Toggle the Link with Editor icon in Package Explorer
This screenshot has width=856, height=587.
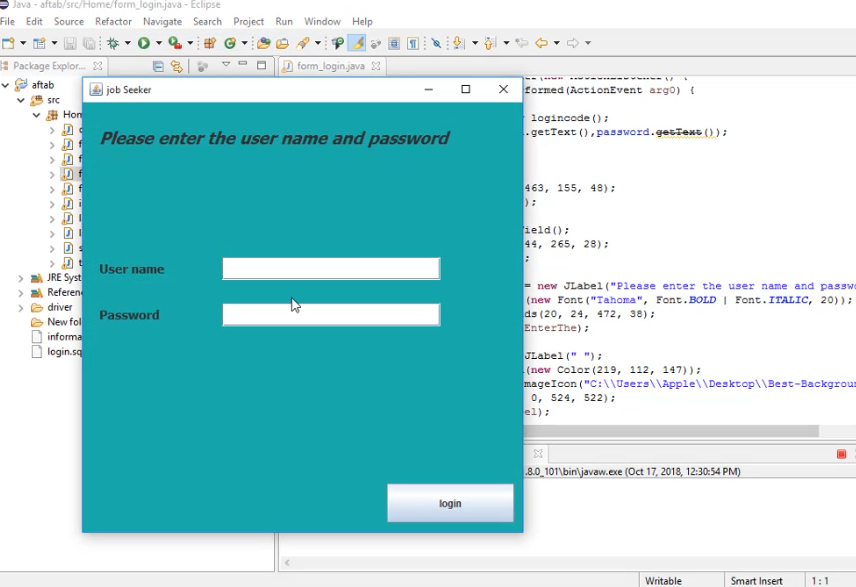click(176, 65)
